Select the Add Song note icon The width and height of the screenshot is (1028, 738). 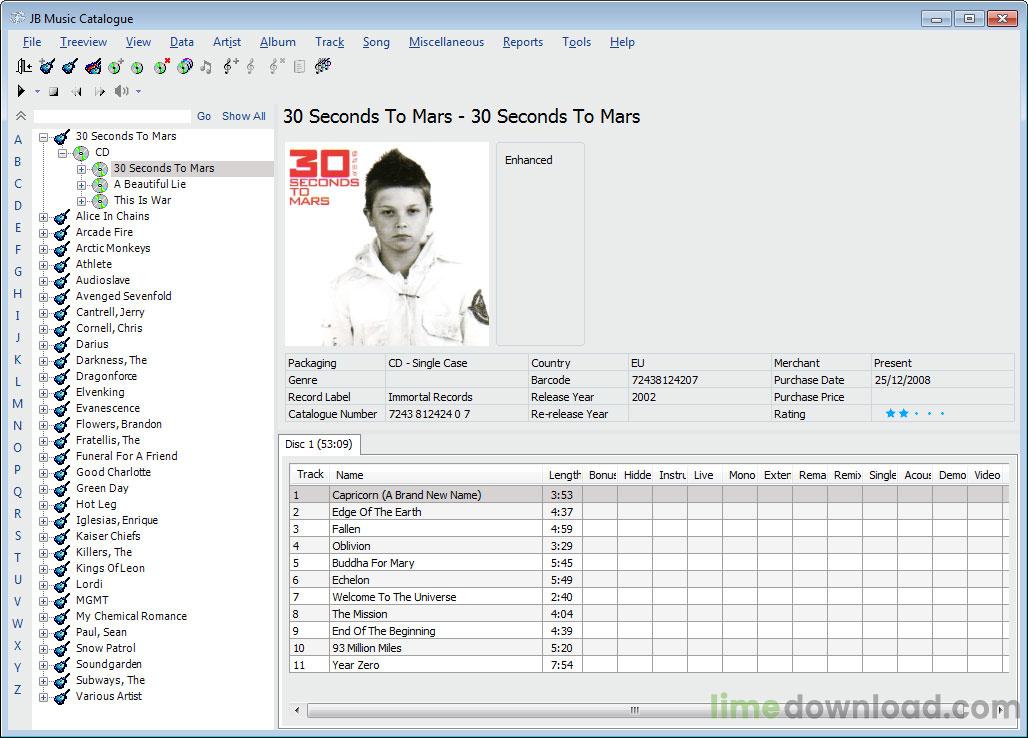pyautogui.click(x=228, y=66)
